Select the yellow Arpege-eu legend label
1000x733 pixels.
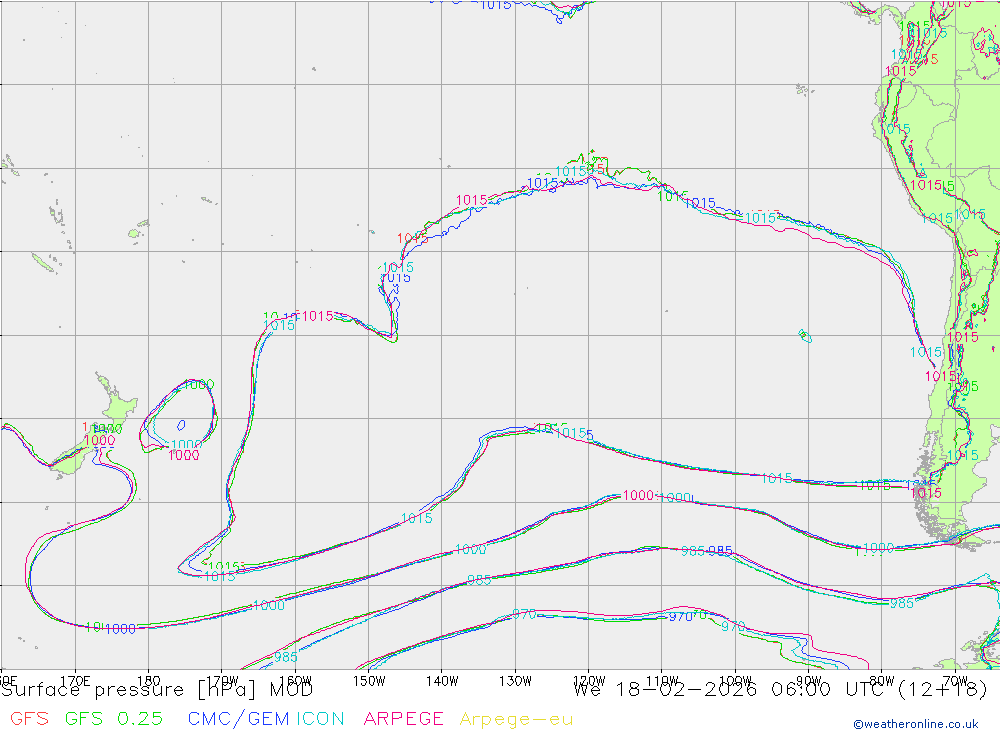[x=516, y=720]
